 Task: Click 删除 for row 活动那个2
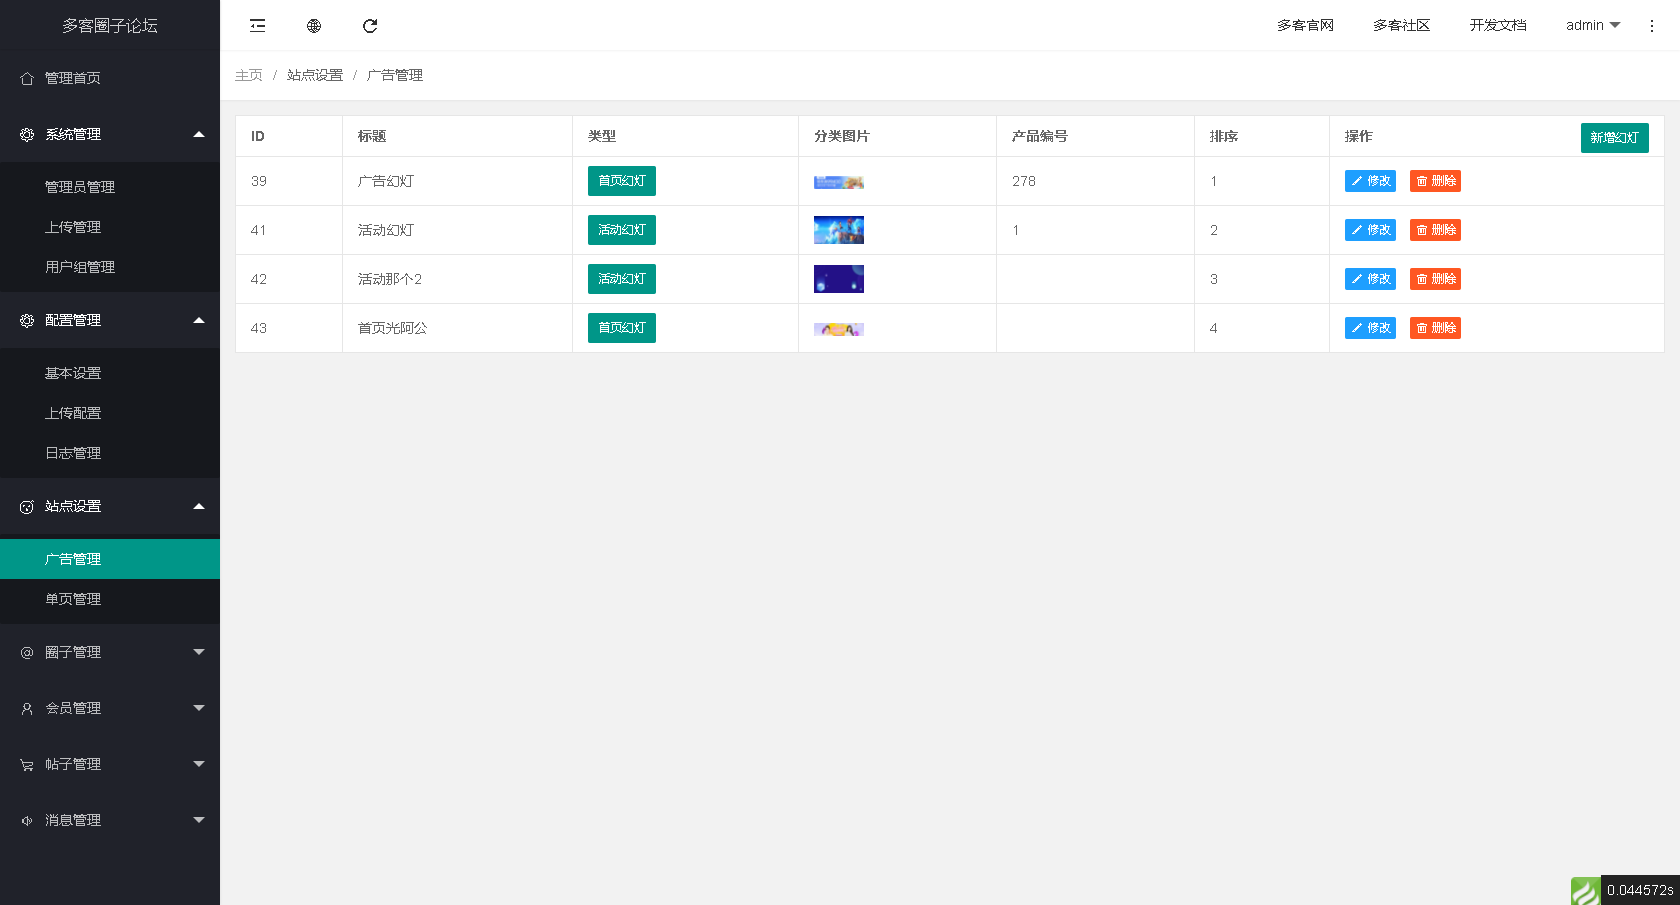(1435, 279)
